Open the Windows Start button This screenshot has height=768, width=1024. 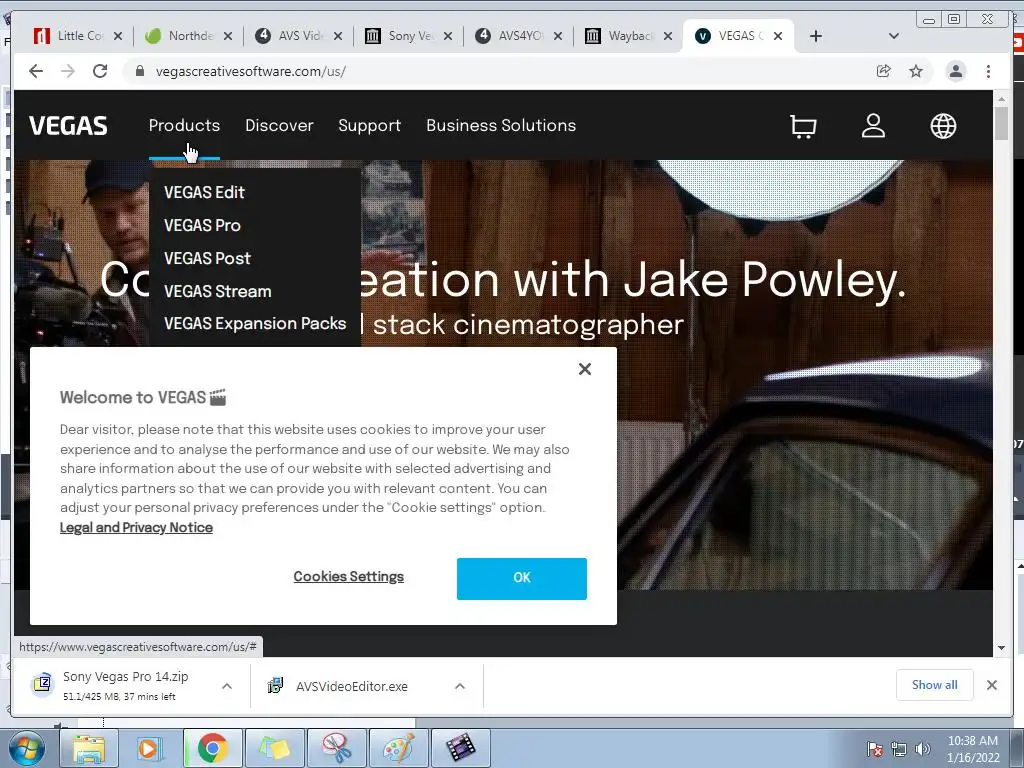pyautogui.click(x=27, y=748)
